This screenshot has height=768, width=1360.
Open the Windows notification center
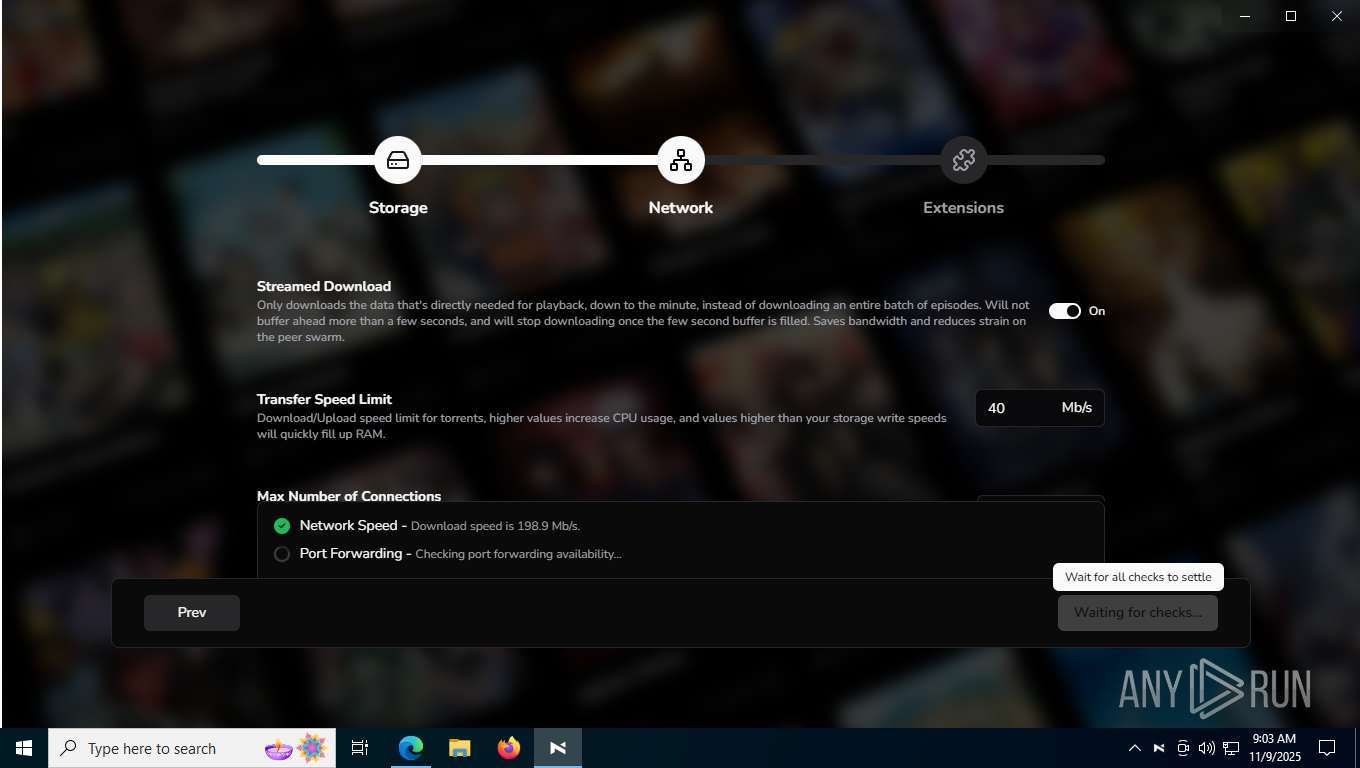[x=1327, y=748]
